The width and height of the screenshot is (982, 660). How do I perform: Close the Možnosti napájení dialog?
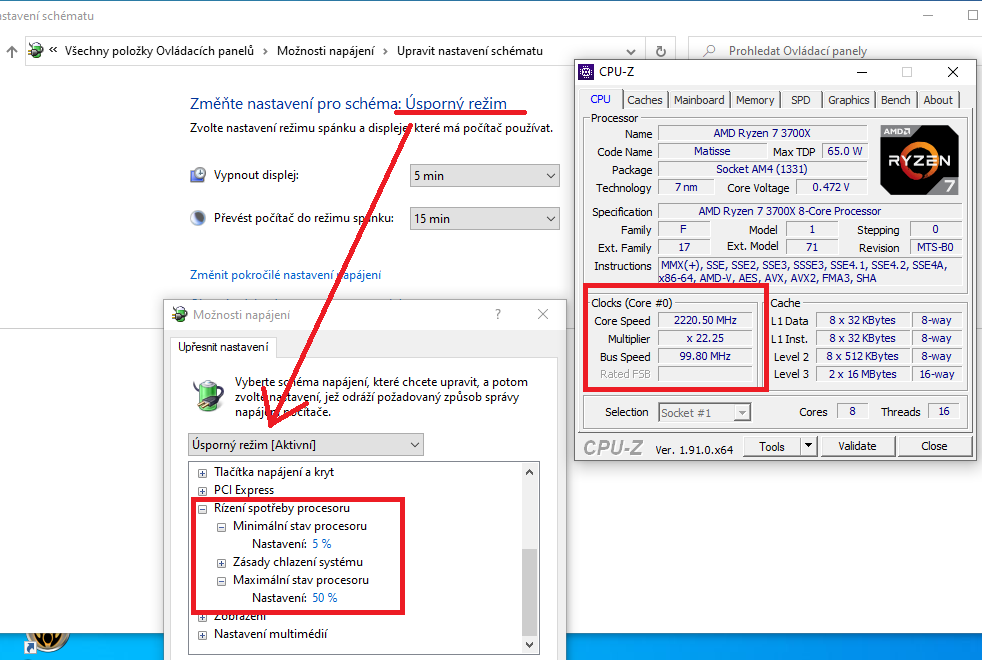543,314
